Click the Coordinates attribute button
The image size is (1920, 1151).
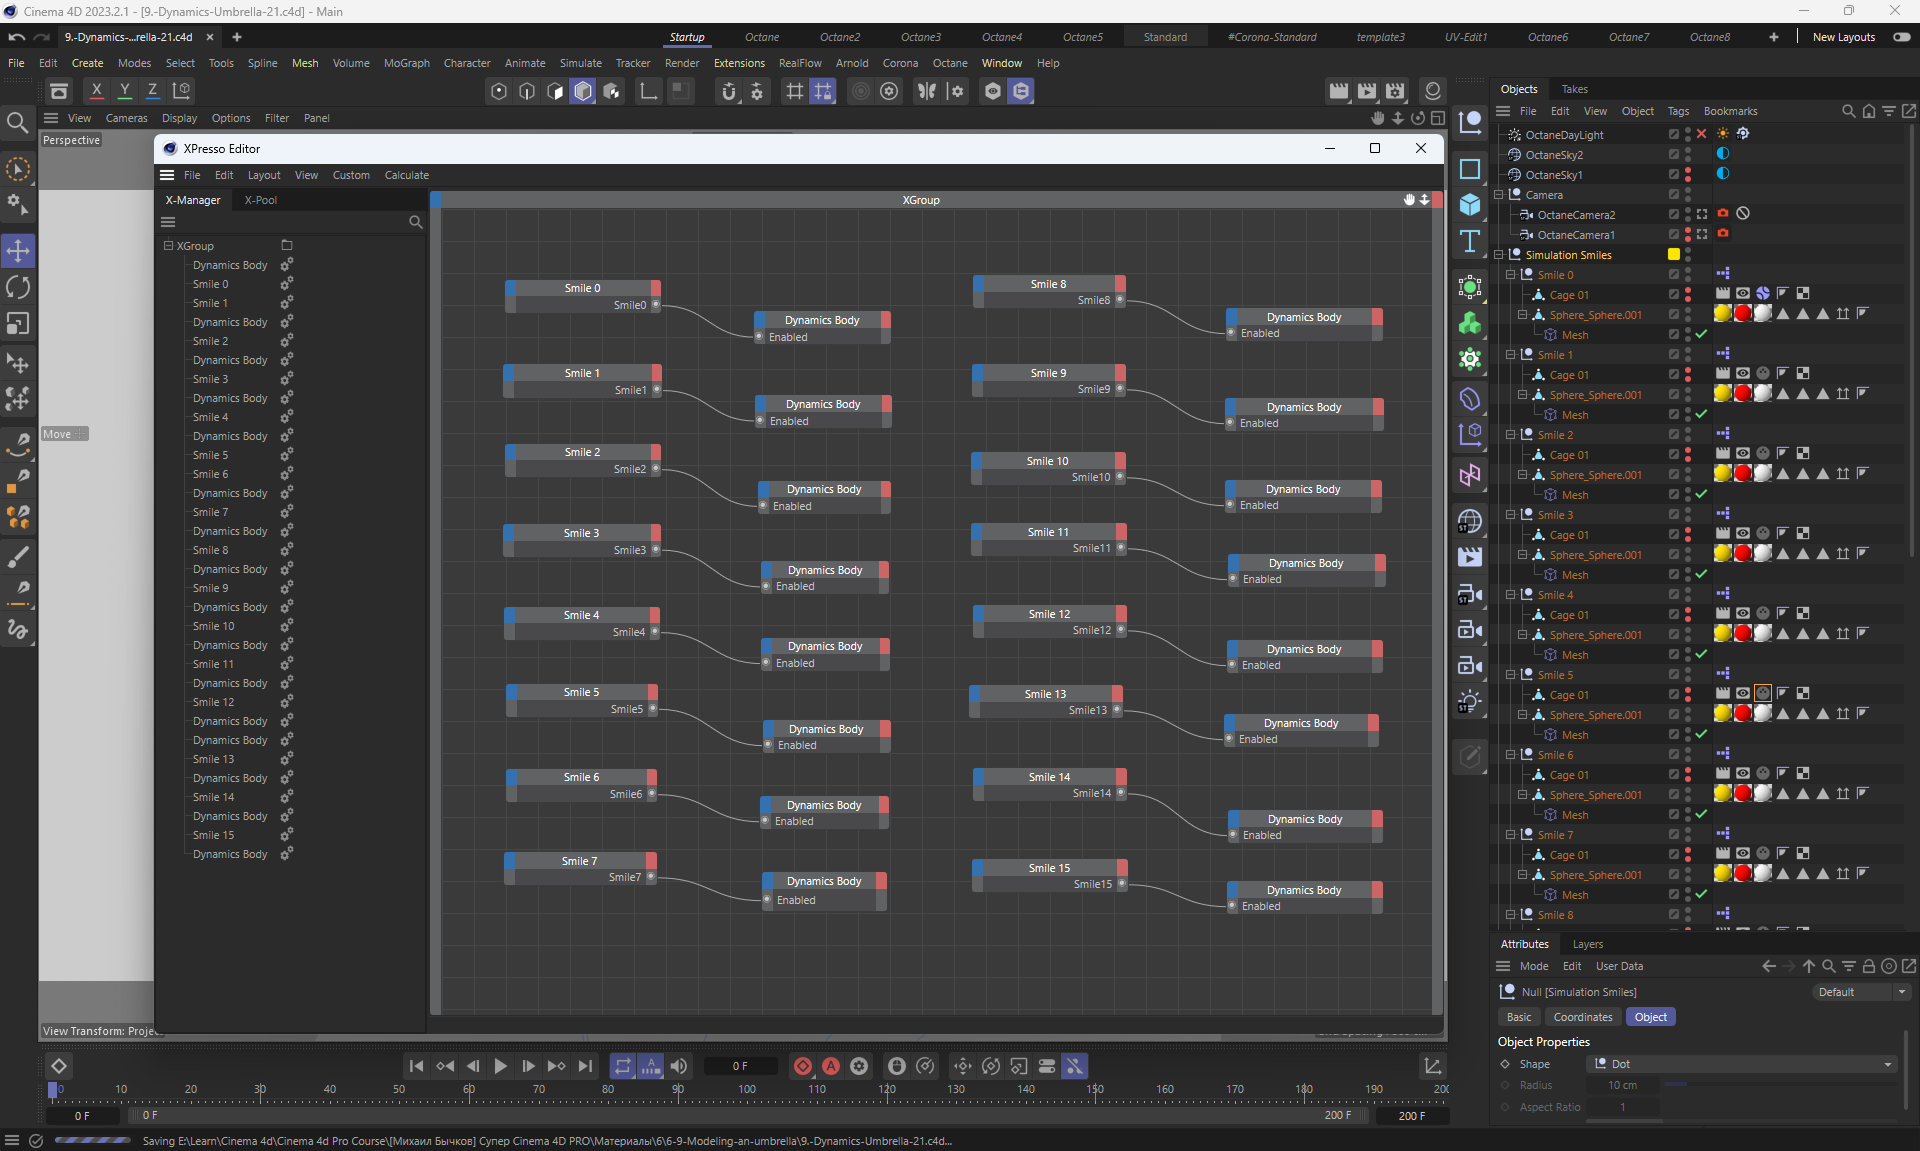pos(1582,1017)
